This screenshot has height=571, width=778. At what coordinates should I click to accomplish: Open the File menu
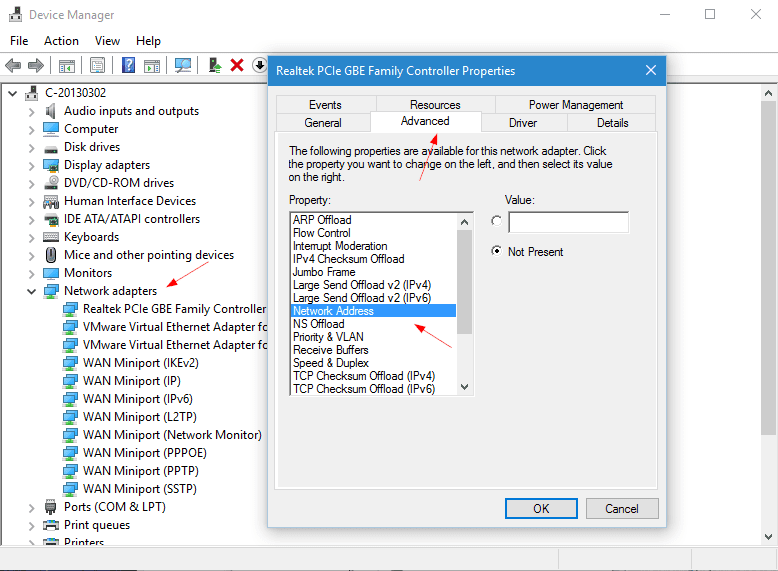(x=19, y=41)
